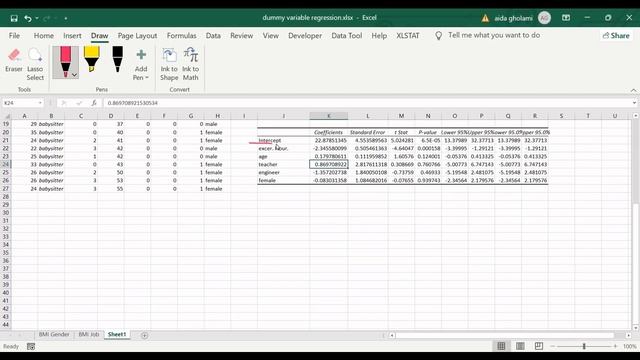Click the 'Intercept' label cell
Screen dimensions: 640x360
pos(283,140)
